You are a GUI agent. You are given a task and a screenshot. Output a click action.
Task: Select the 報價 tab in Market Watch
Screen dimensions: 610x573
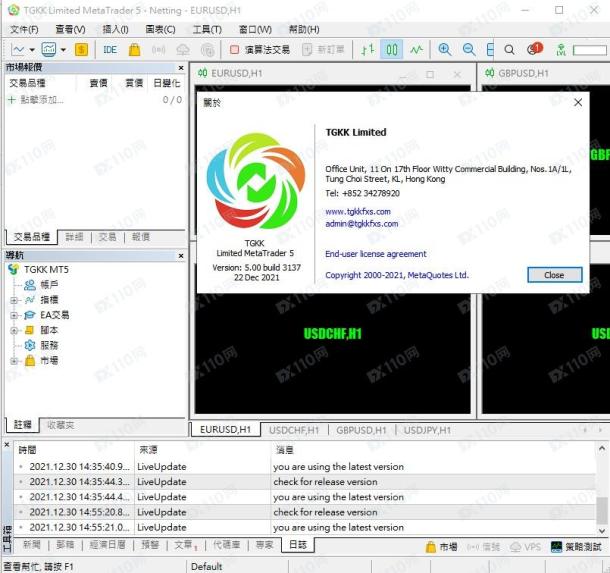[x=140, y=237]
